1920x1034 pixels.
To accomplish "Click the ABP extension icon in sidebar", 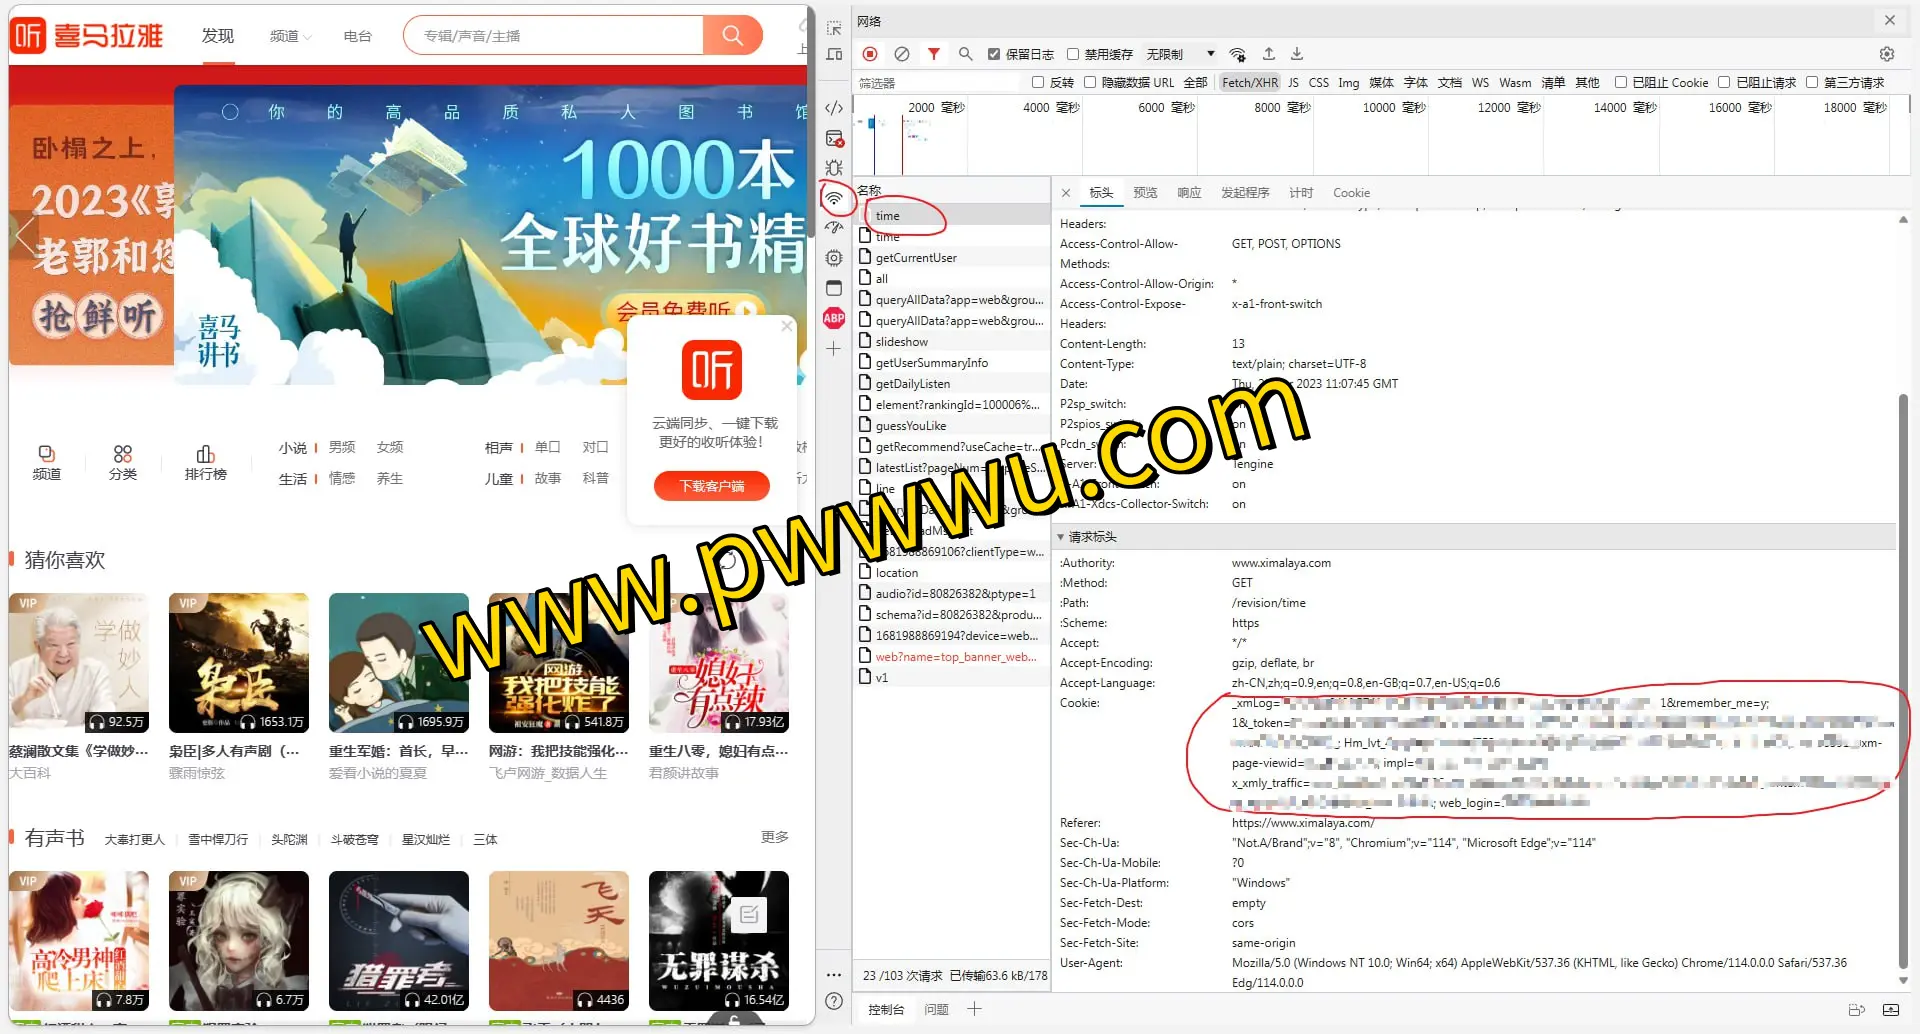I will point(834,318).
